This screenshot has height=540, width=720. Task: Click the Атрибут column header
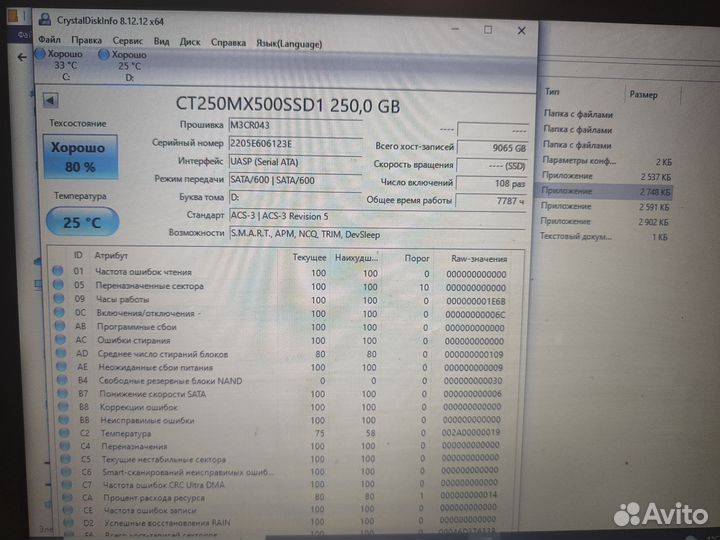click(x=111, y=255)
